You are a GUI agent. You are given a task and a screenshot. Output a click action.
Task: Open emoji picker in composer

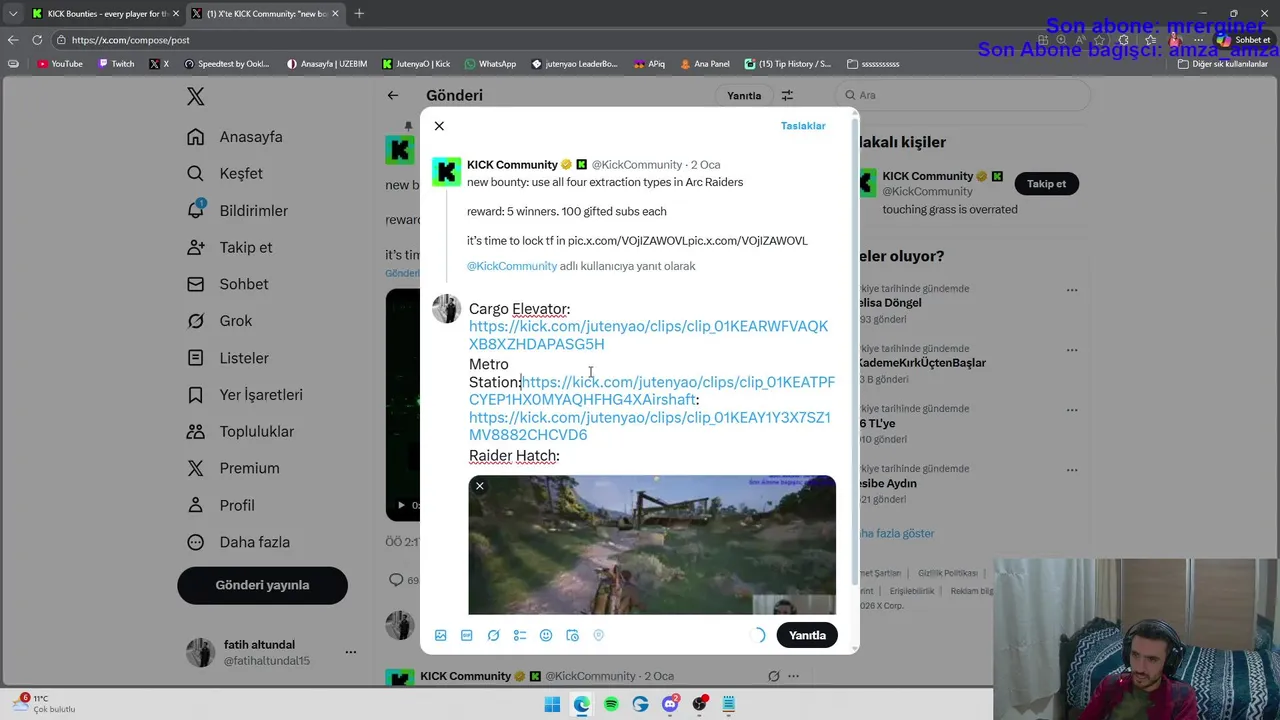pos(546,635)
